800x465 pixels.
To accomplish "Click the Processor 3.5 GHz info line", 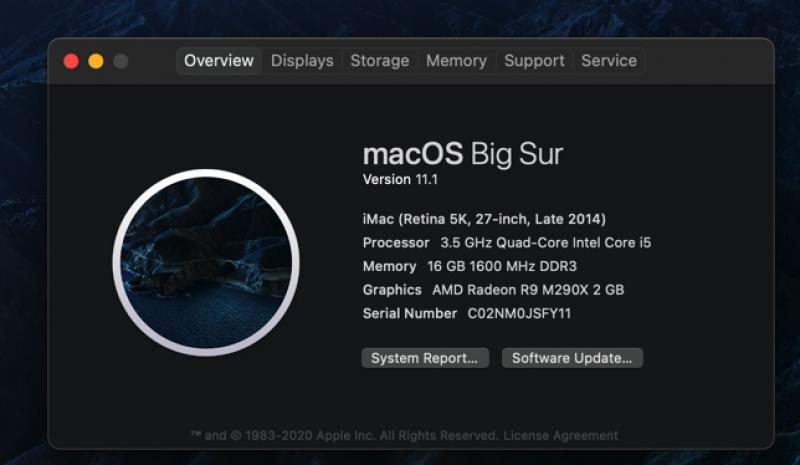I will (x=507, y=242).
